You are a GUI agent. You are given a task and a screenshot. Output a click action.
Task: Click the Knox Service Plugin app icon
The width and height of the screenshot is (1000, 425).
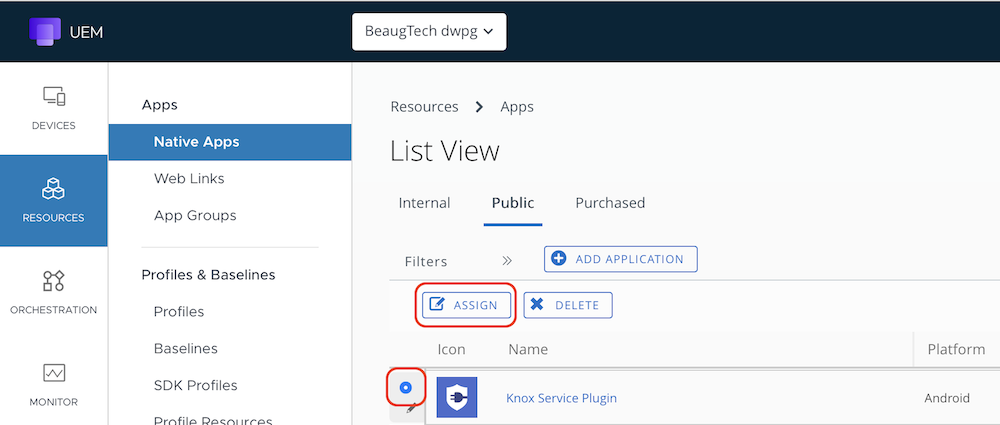click(x=457, y=397)
